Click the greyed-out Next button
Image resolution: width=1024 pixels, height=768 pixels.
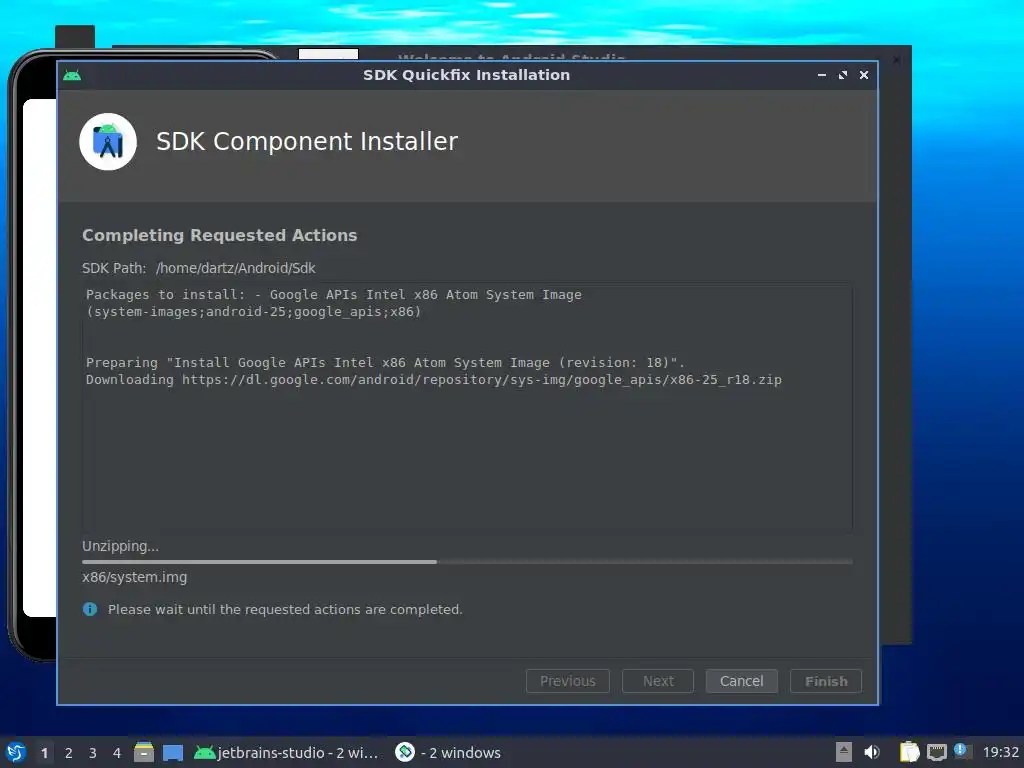[658, 681]
